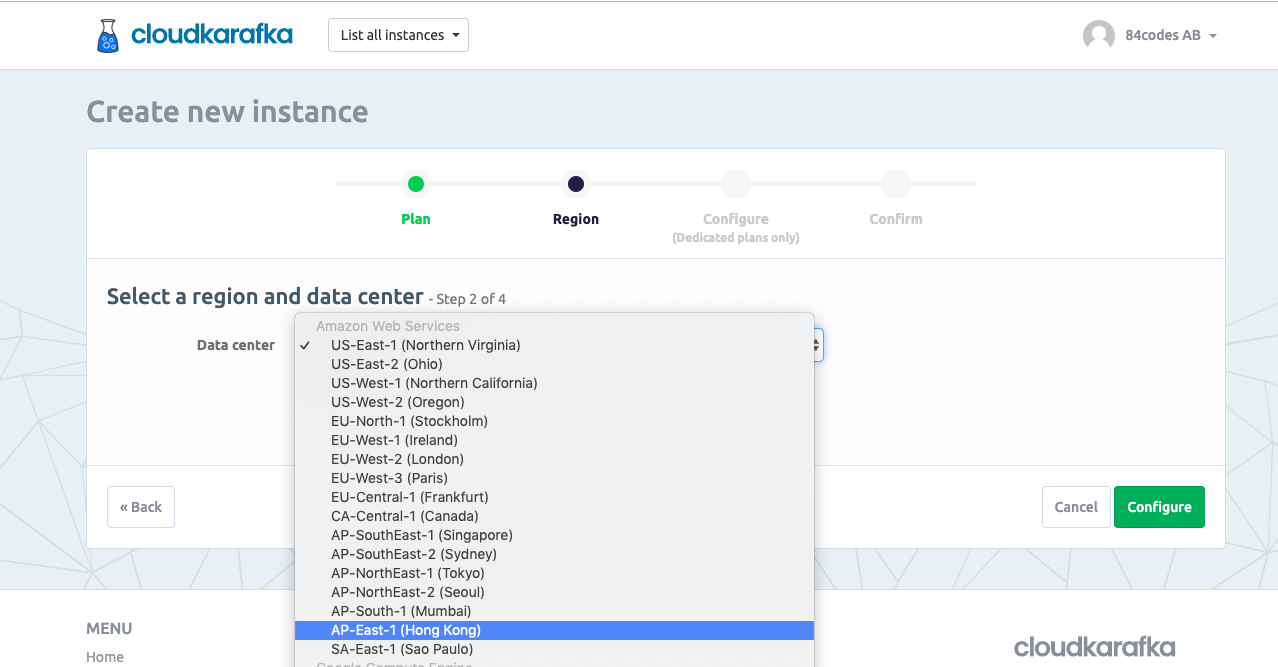
Task: Click the Home footer link
Action: click(105, 657)
